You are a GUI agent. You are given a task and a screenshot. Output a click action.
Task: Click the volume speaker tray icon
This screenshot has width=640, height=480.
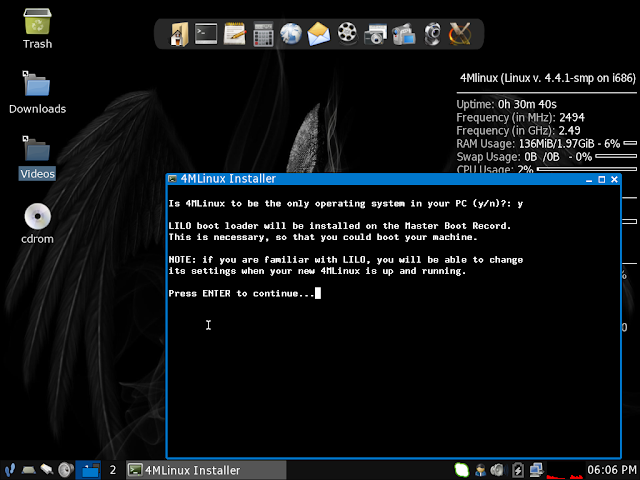tap(499, 470)
